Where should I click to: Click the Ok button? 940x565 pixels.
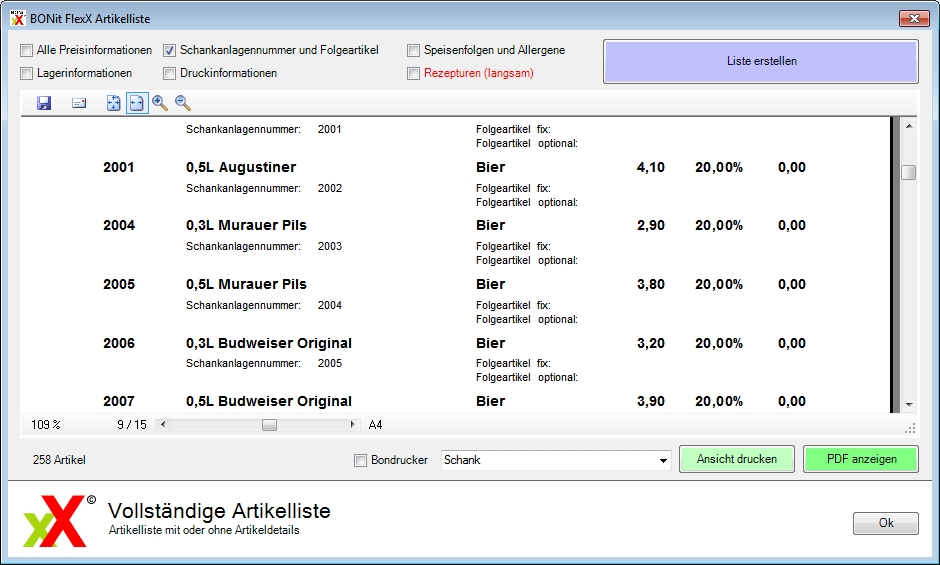(885, 523)
